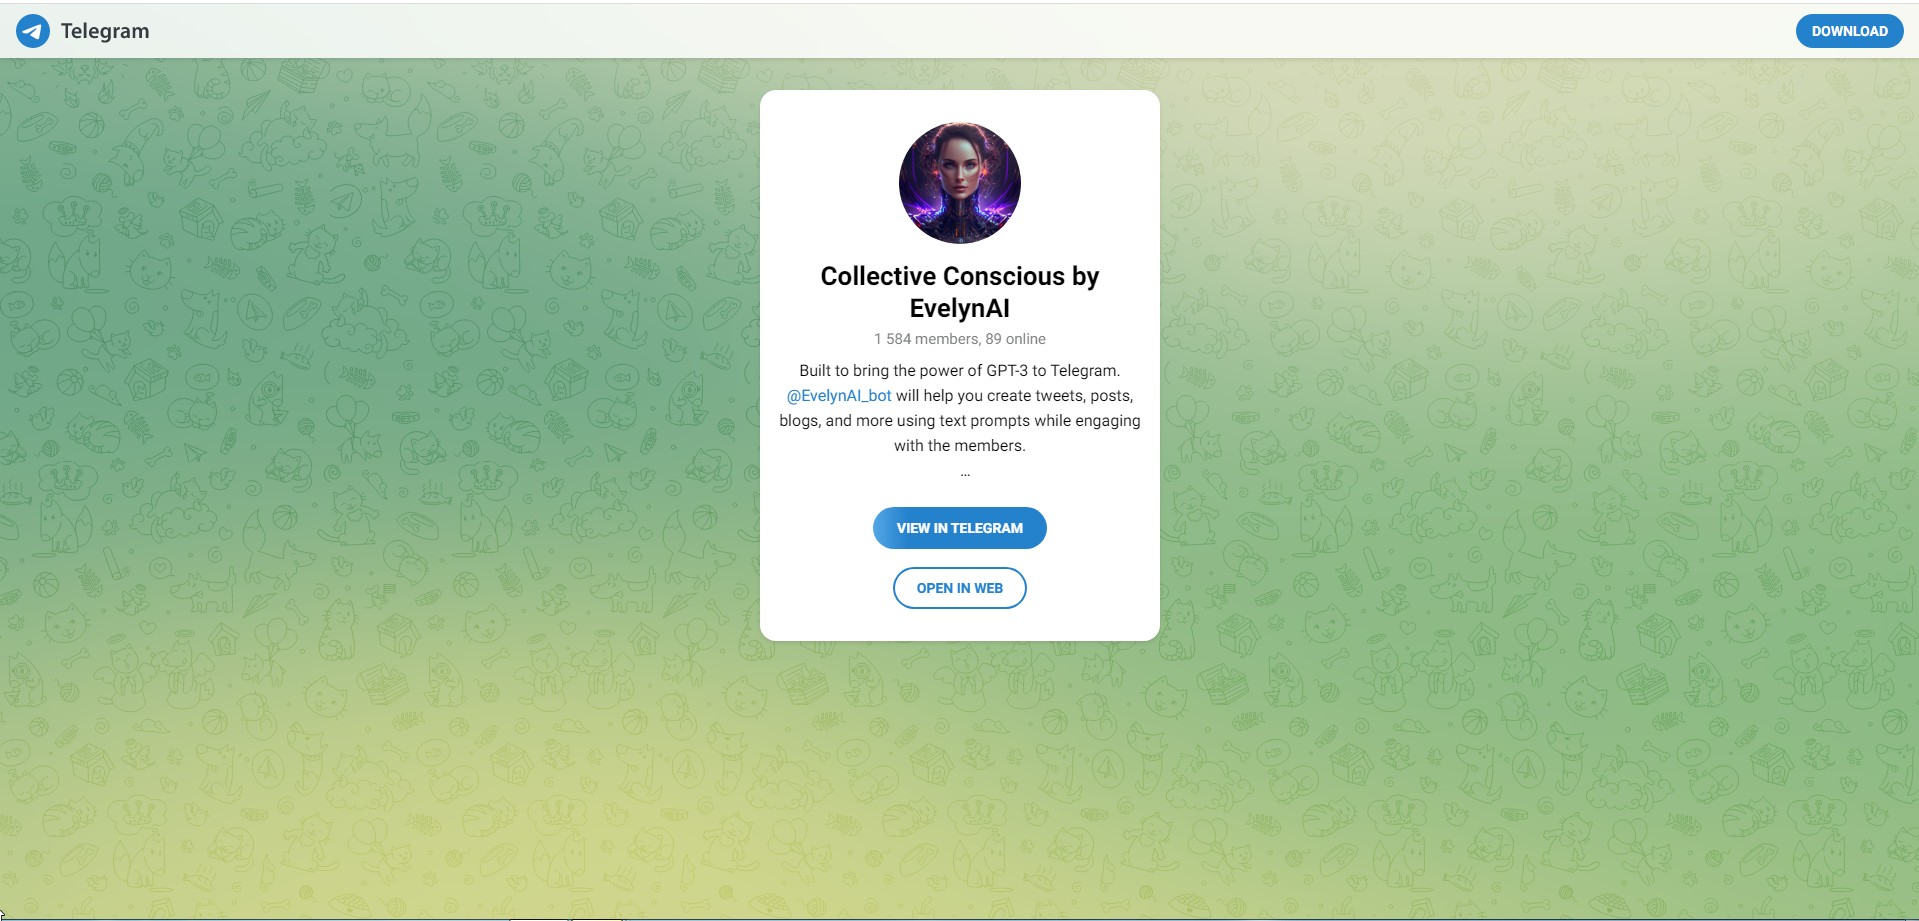Click blank white card area below Open in Web
This screenshot has width=1919, height=921.
(960, 624)
